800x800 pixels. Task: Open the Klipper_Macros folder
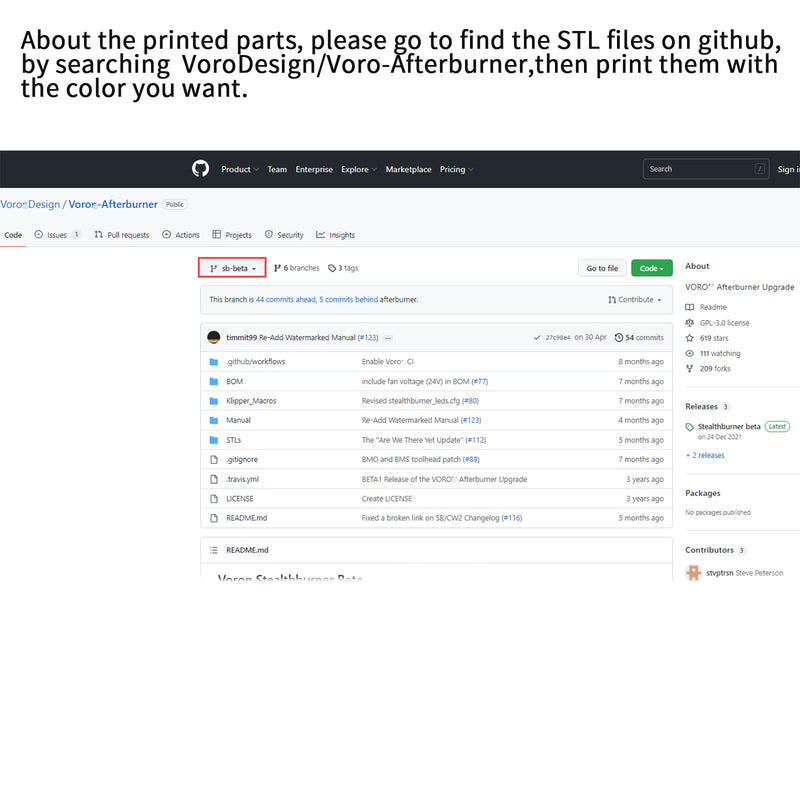[251, 401]
